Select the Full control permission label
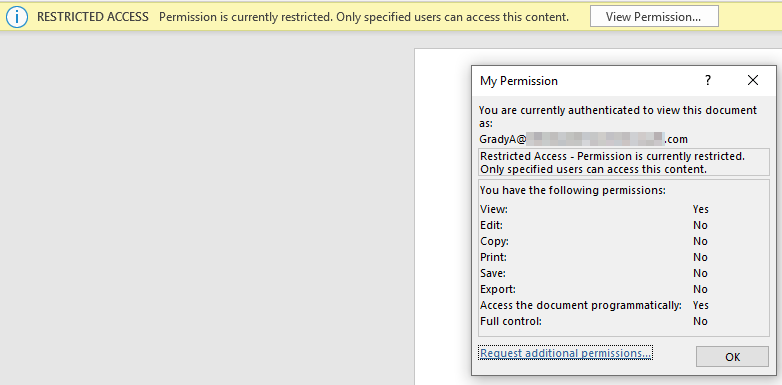Image resolution: width=782 pixels, height=385 pixels. click(x=511, y=321)
